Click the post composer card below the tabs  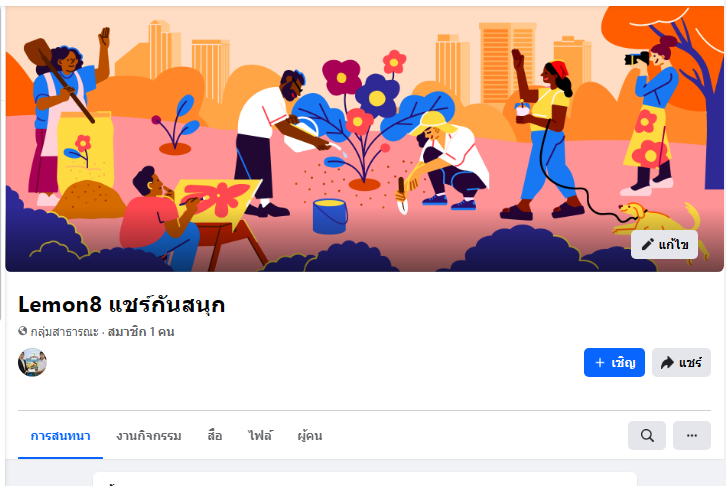click(x=365, y=479)
